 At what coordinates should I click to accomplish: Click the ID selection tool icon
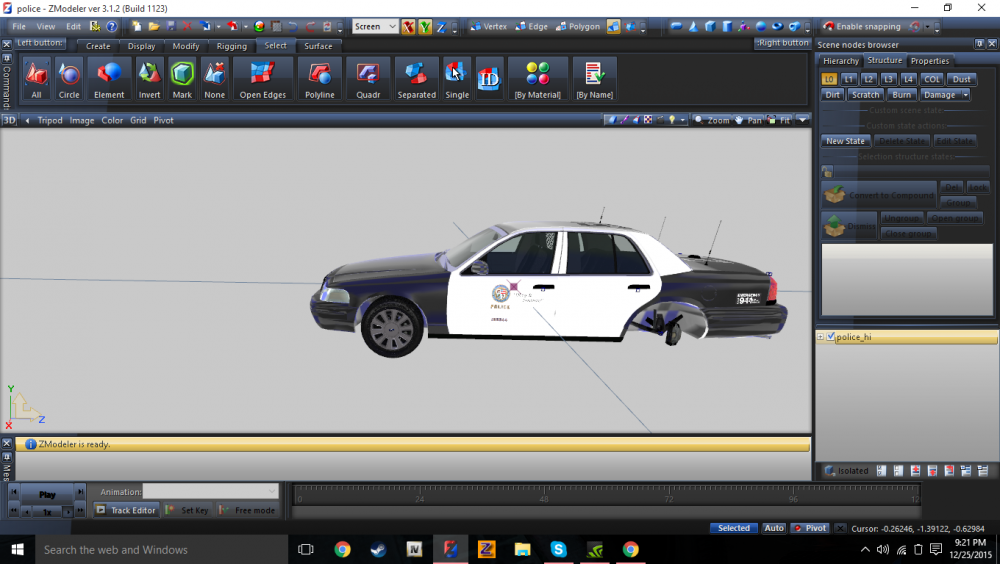click(489, 78)
